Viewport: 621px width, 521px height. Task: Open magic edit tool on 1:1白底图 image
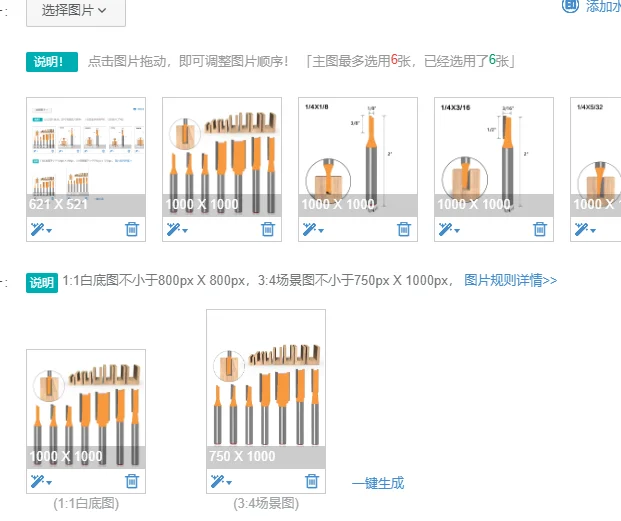click(x=37, y=481)
